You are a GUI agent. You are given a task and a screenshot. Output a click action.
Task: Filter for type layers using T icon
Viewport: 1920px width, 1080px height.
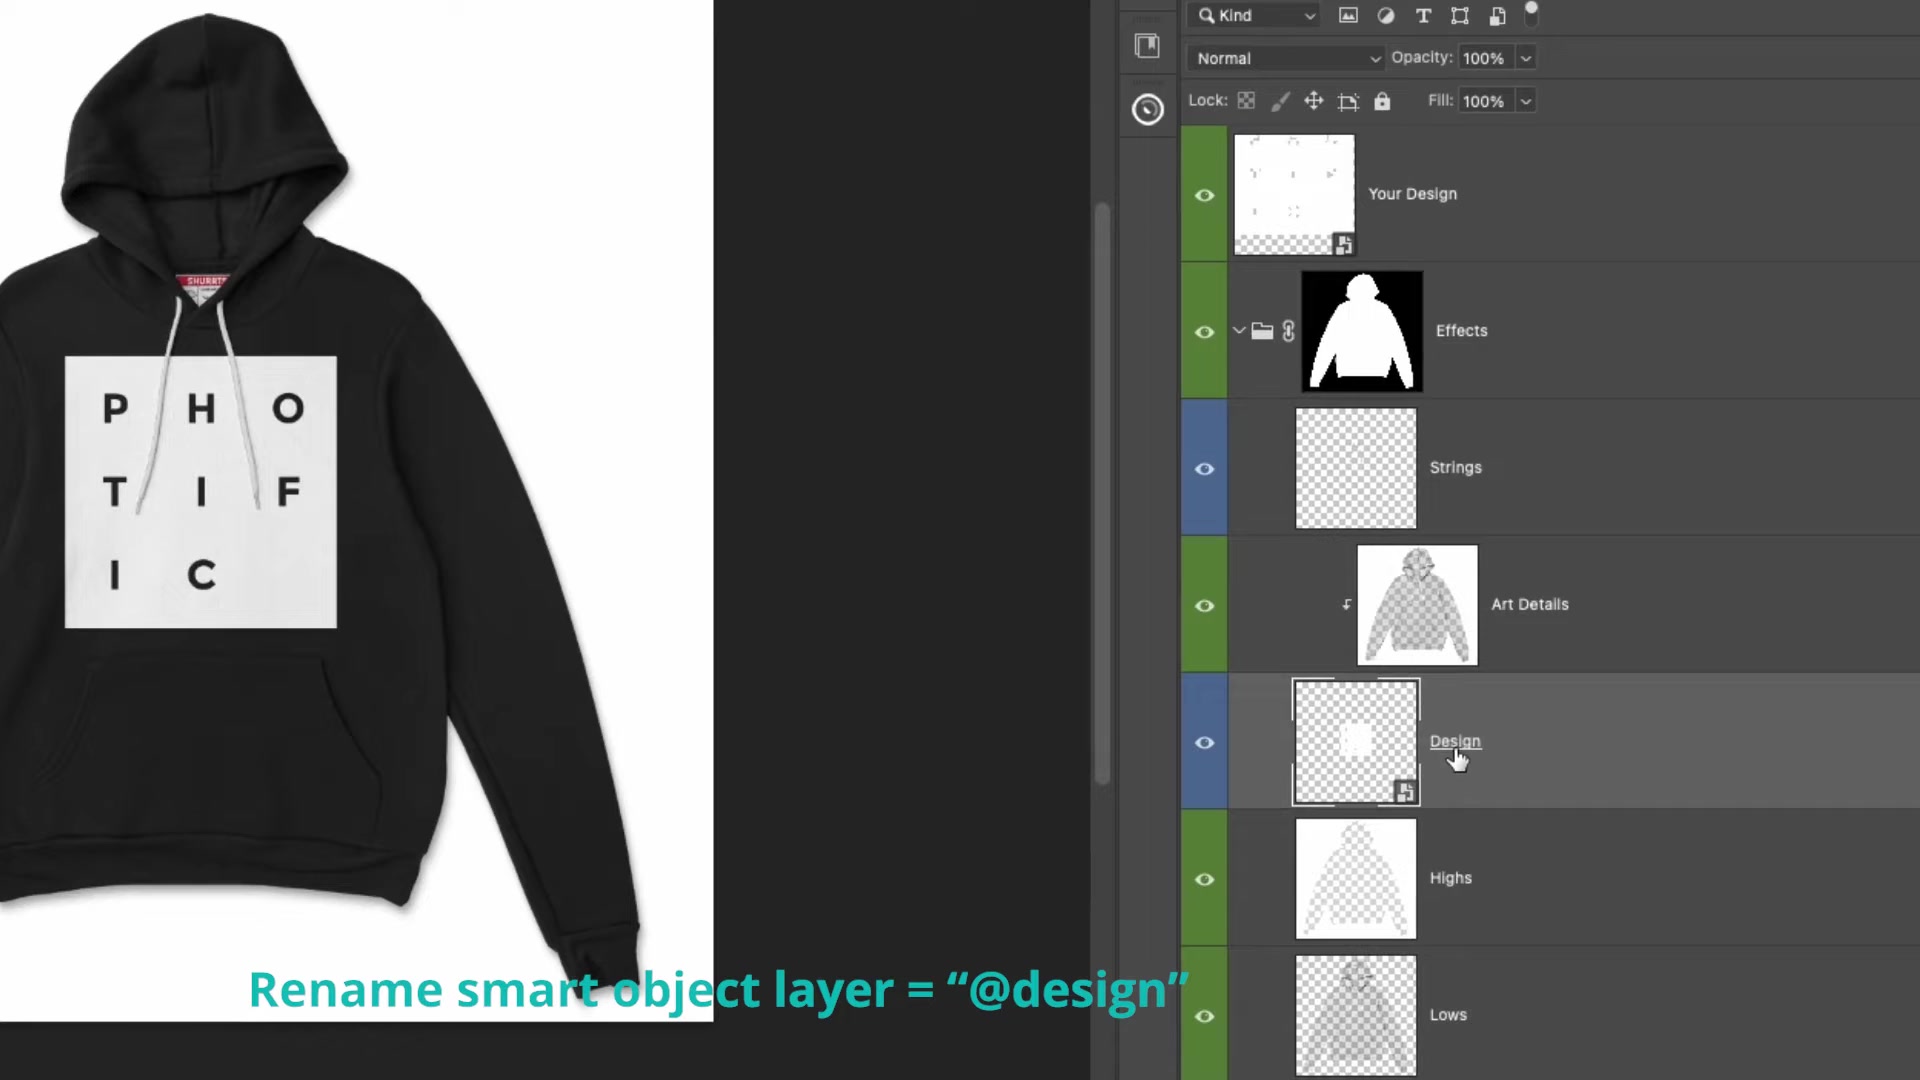1423,16
